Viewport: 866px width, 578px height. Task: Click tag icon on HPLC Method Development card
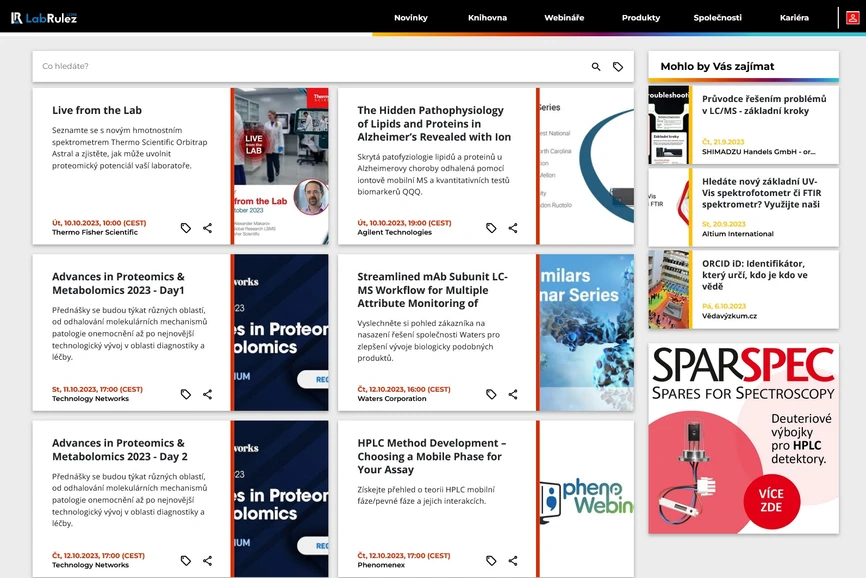pos(491,561)
